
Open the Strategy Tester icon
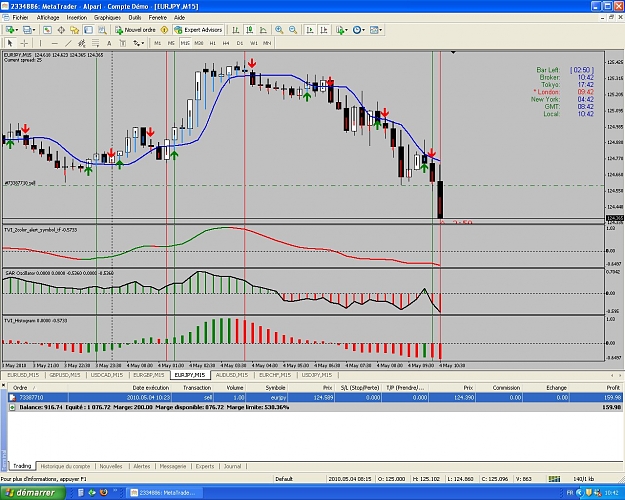pyautogui.click(x=102, y=30)
